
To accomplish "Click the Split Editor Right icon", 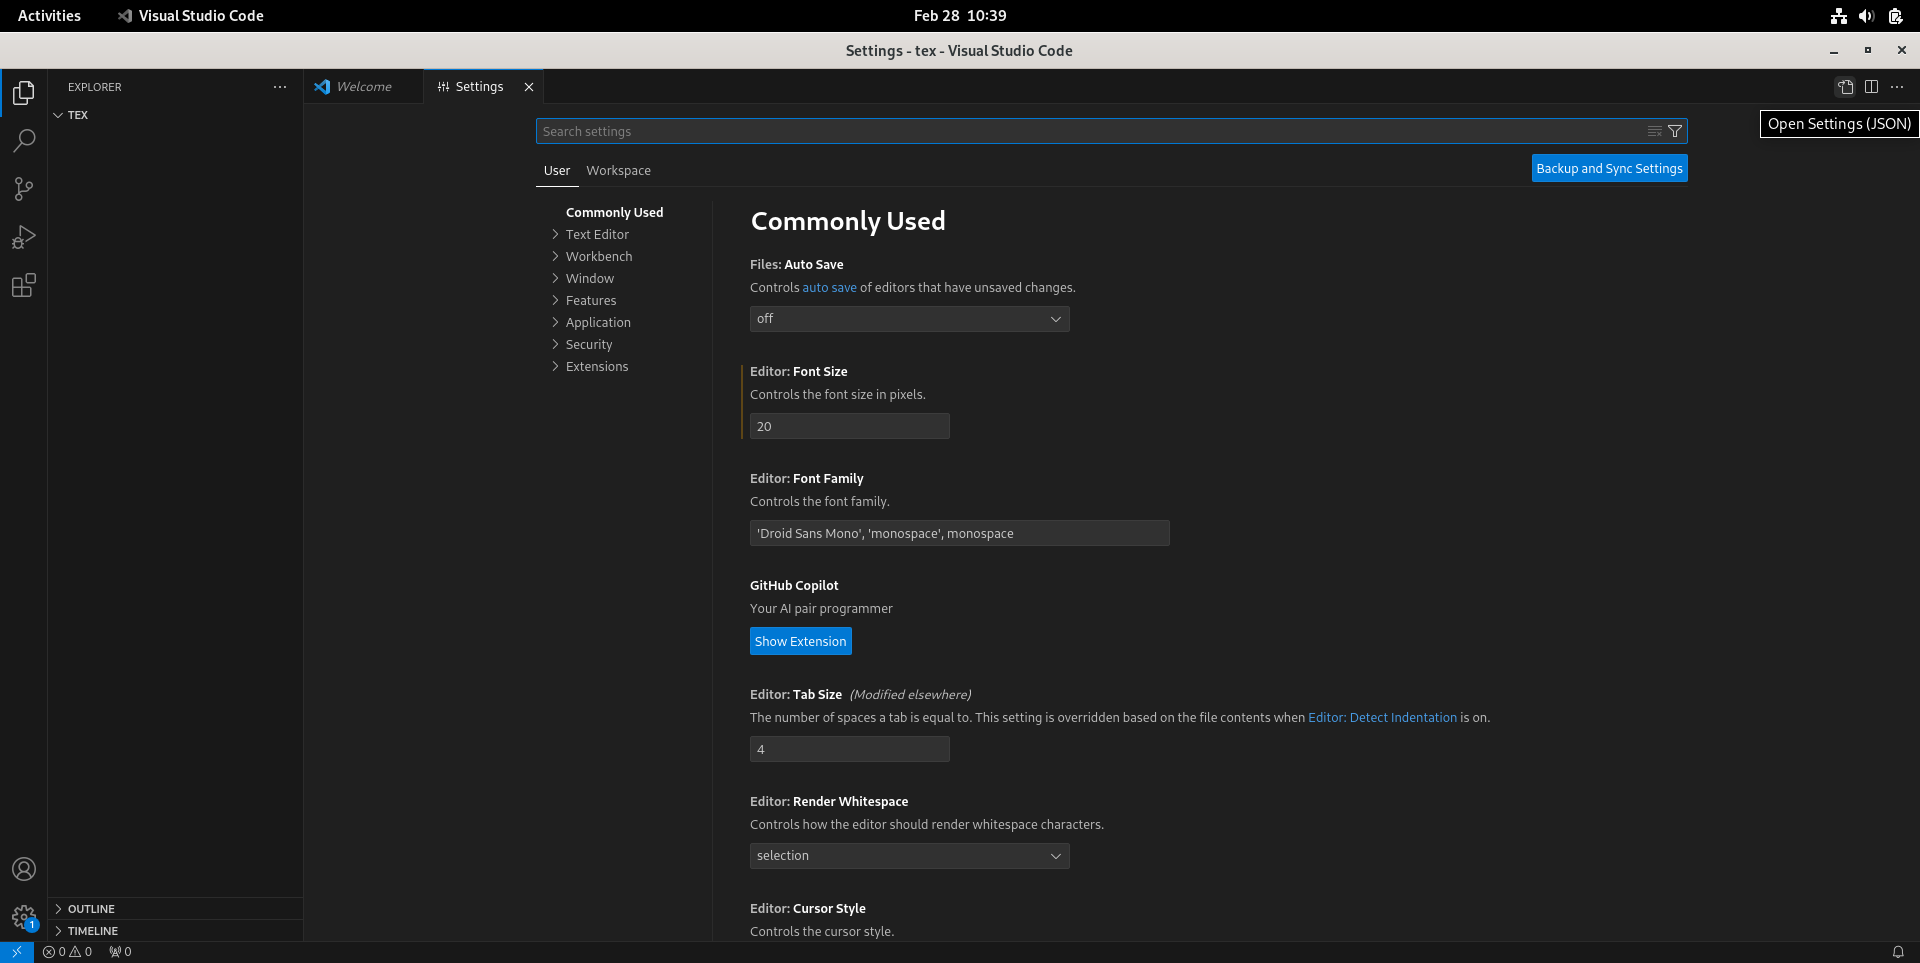I will click(x=1871, y=87).
